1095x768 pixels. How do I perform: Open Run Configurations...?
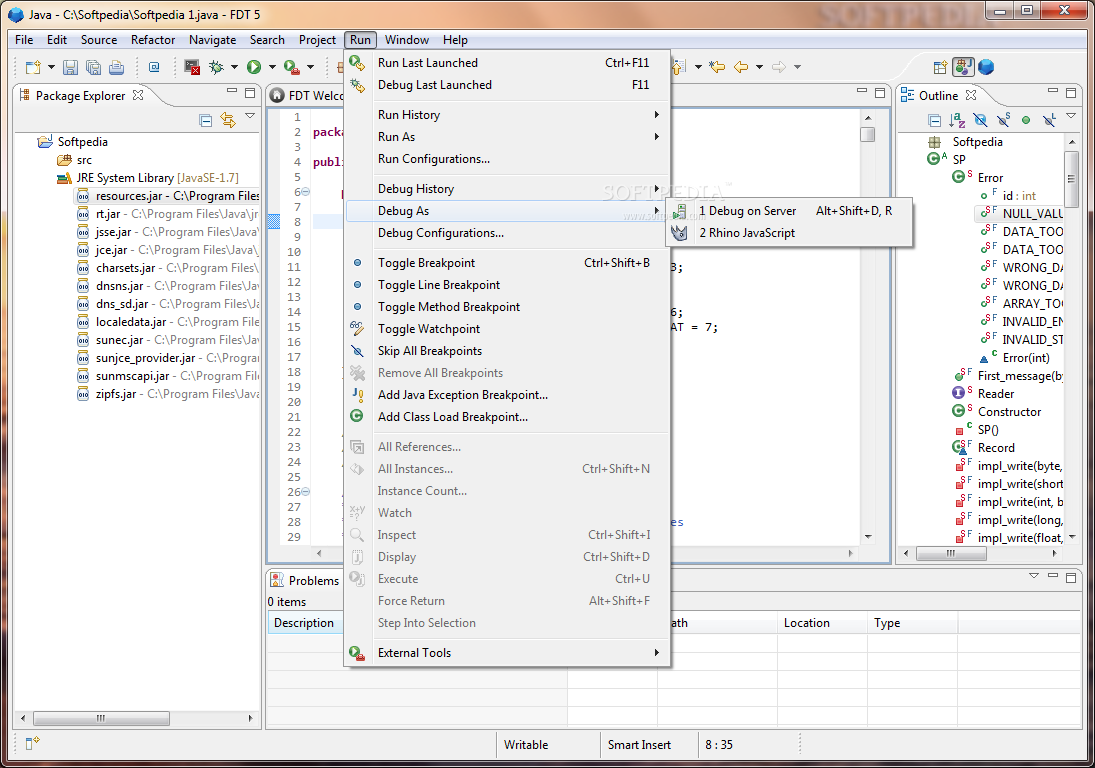(508, 159)
